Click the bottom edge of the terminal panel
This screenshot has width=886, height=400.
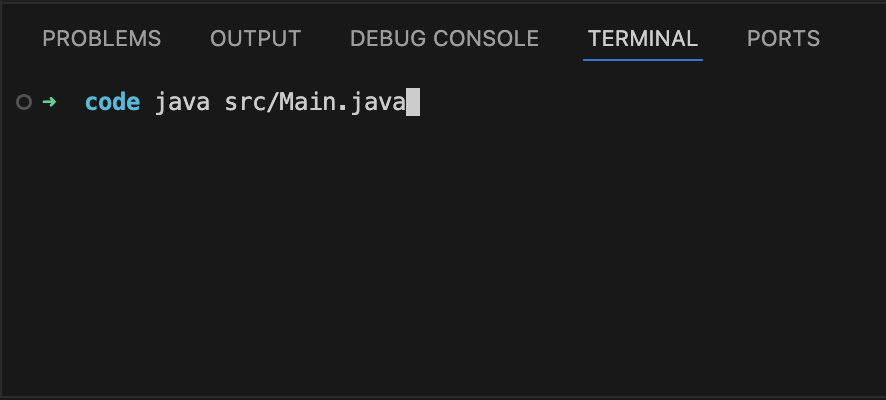coord(443,397)
